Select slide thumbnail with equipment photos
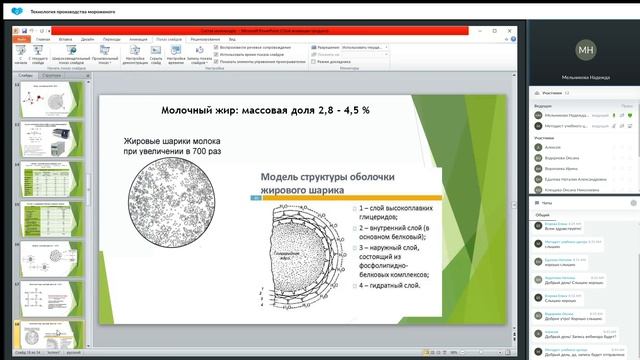The height and width of the screenshot is (360, 640). coord(51,139)
